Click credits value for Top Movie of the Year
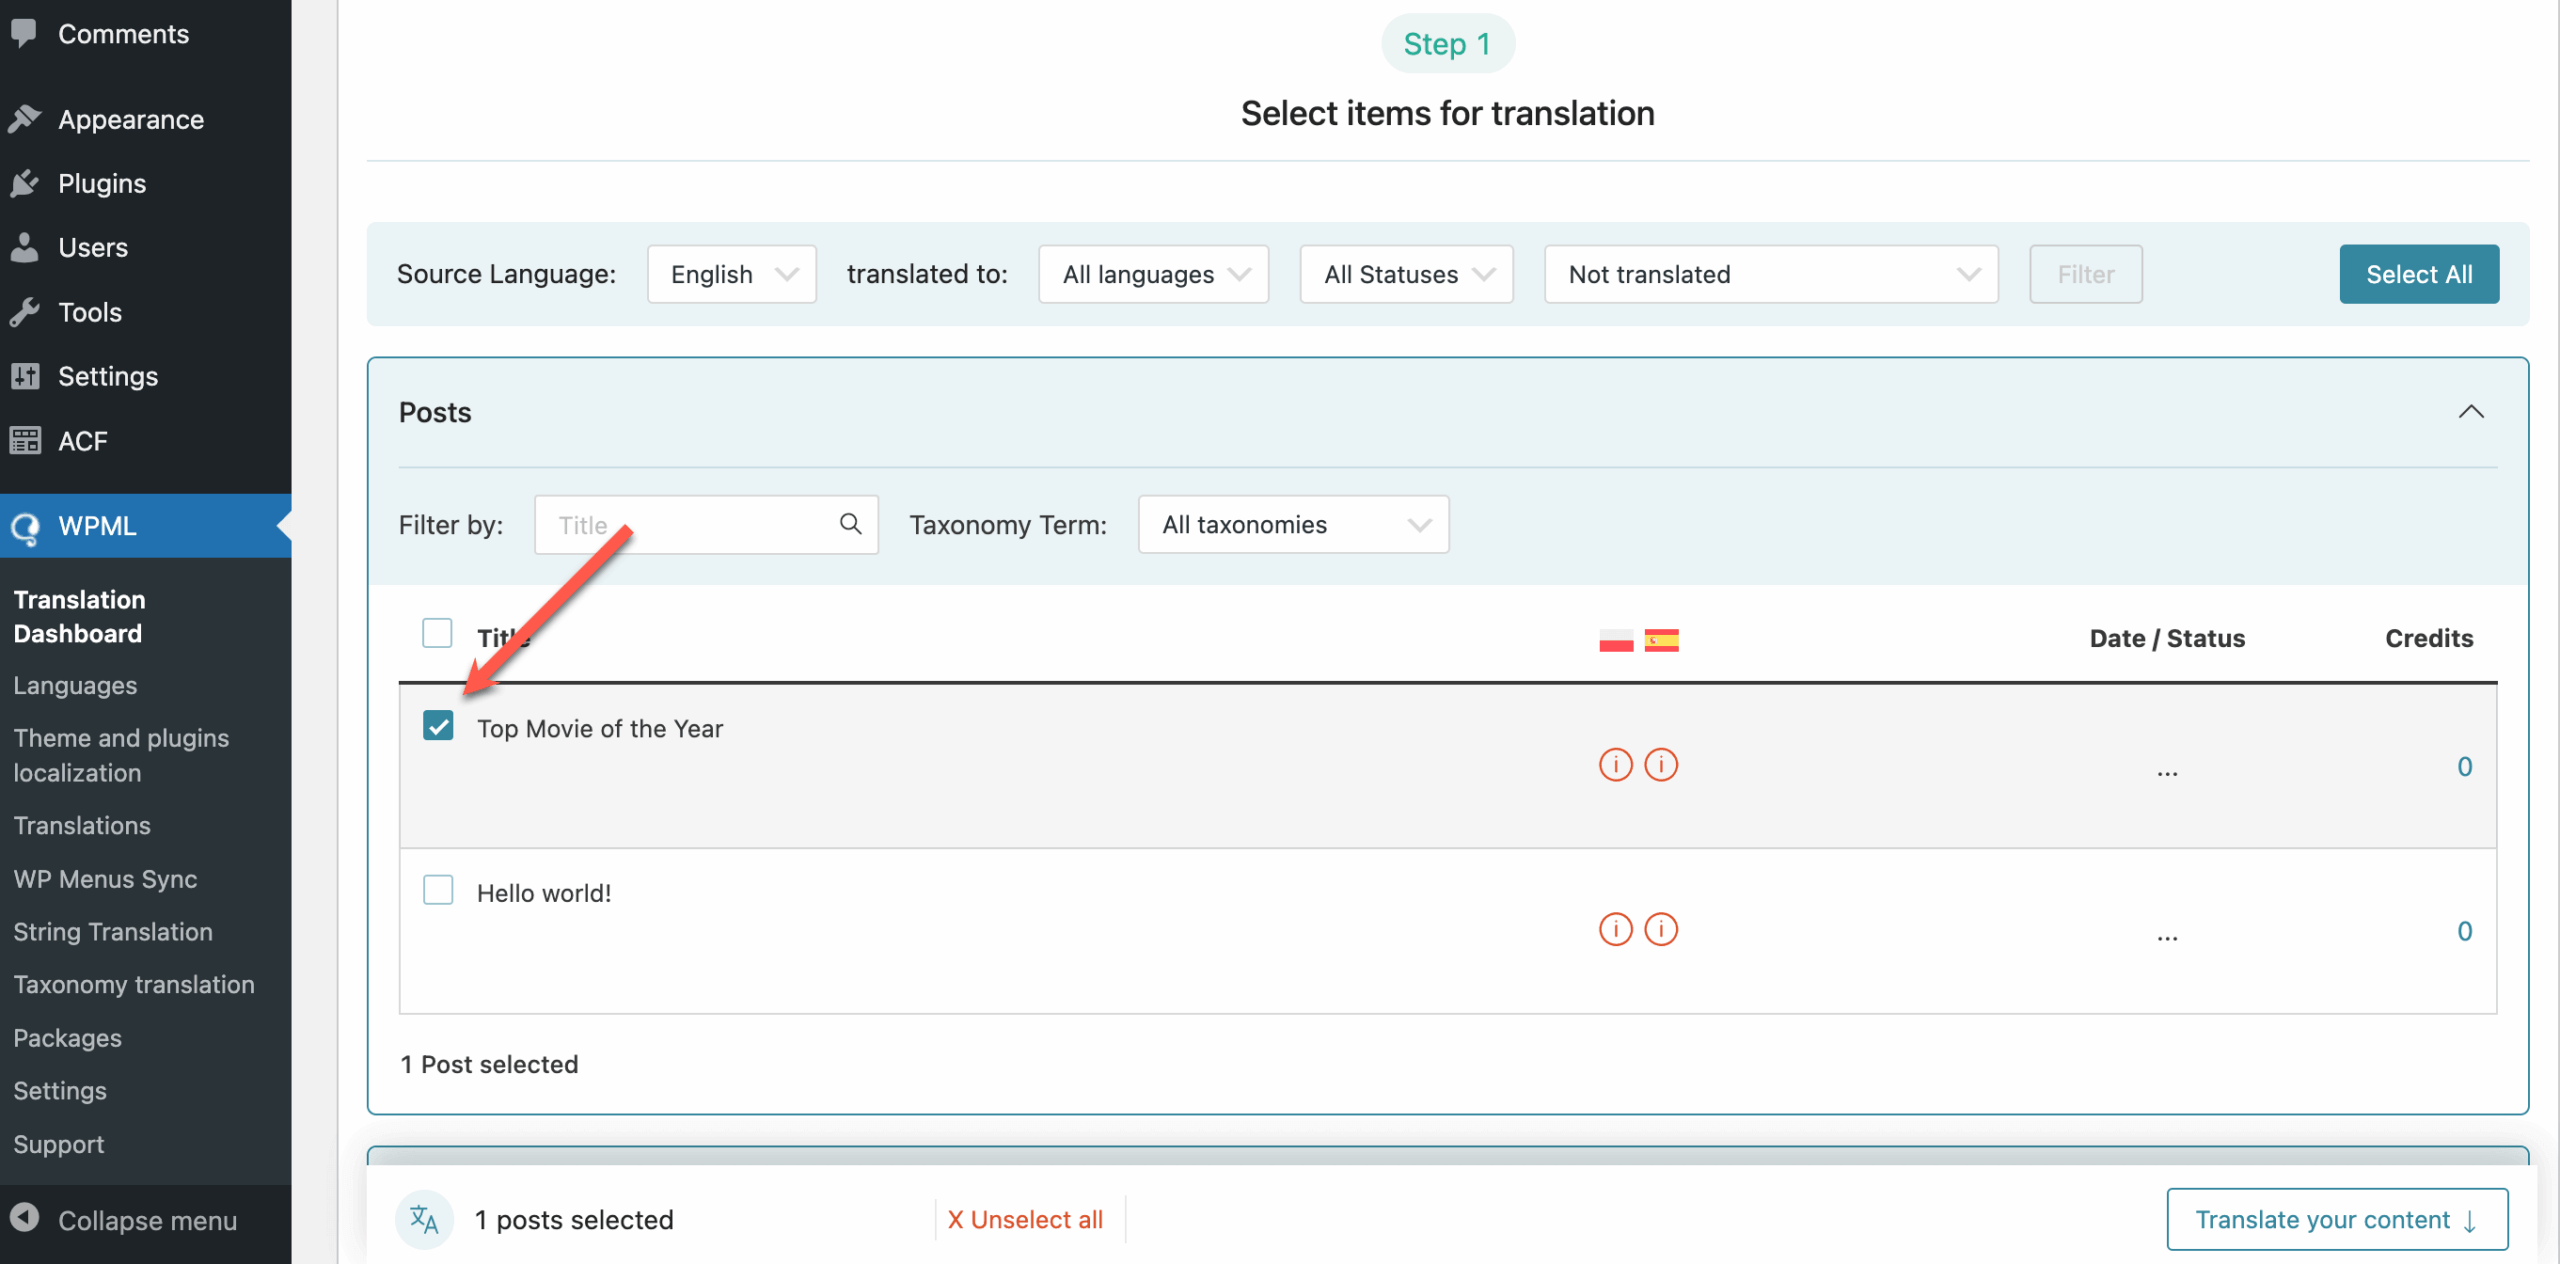This screenshot has height=1264, width=2560. click(x=2465, y=767)
